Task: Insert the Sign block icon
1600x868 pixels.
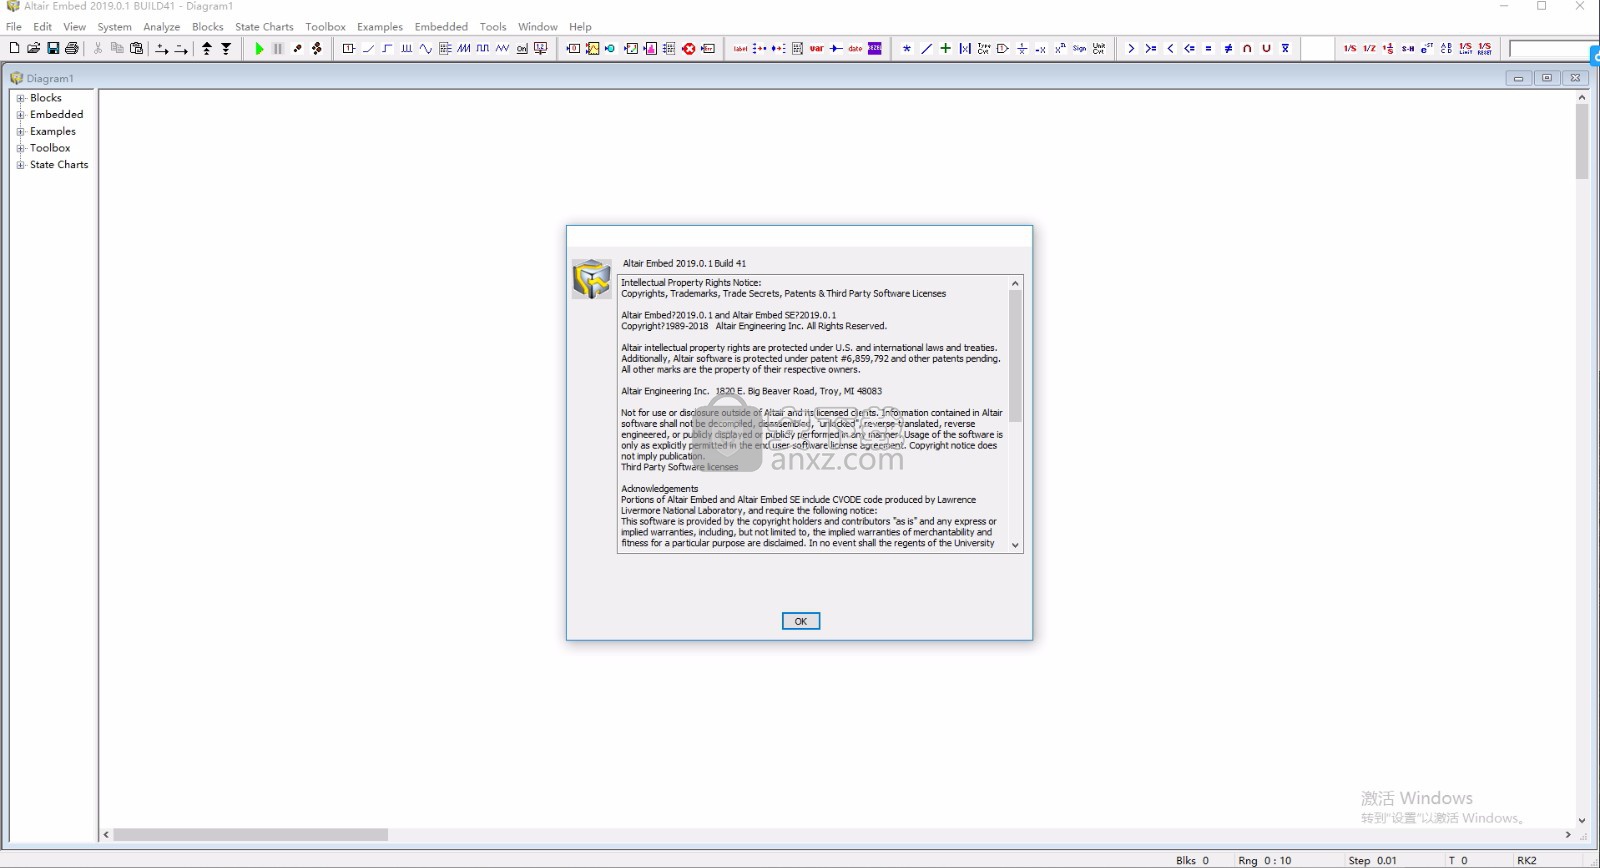Action: 1079,48
